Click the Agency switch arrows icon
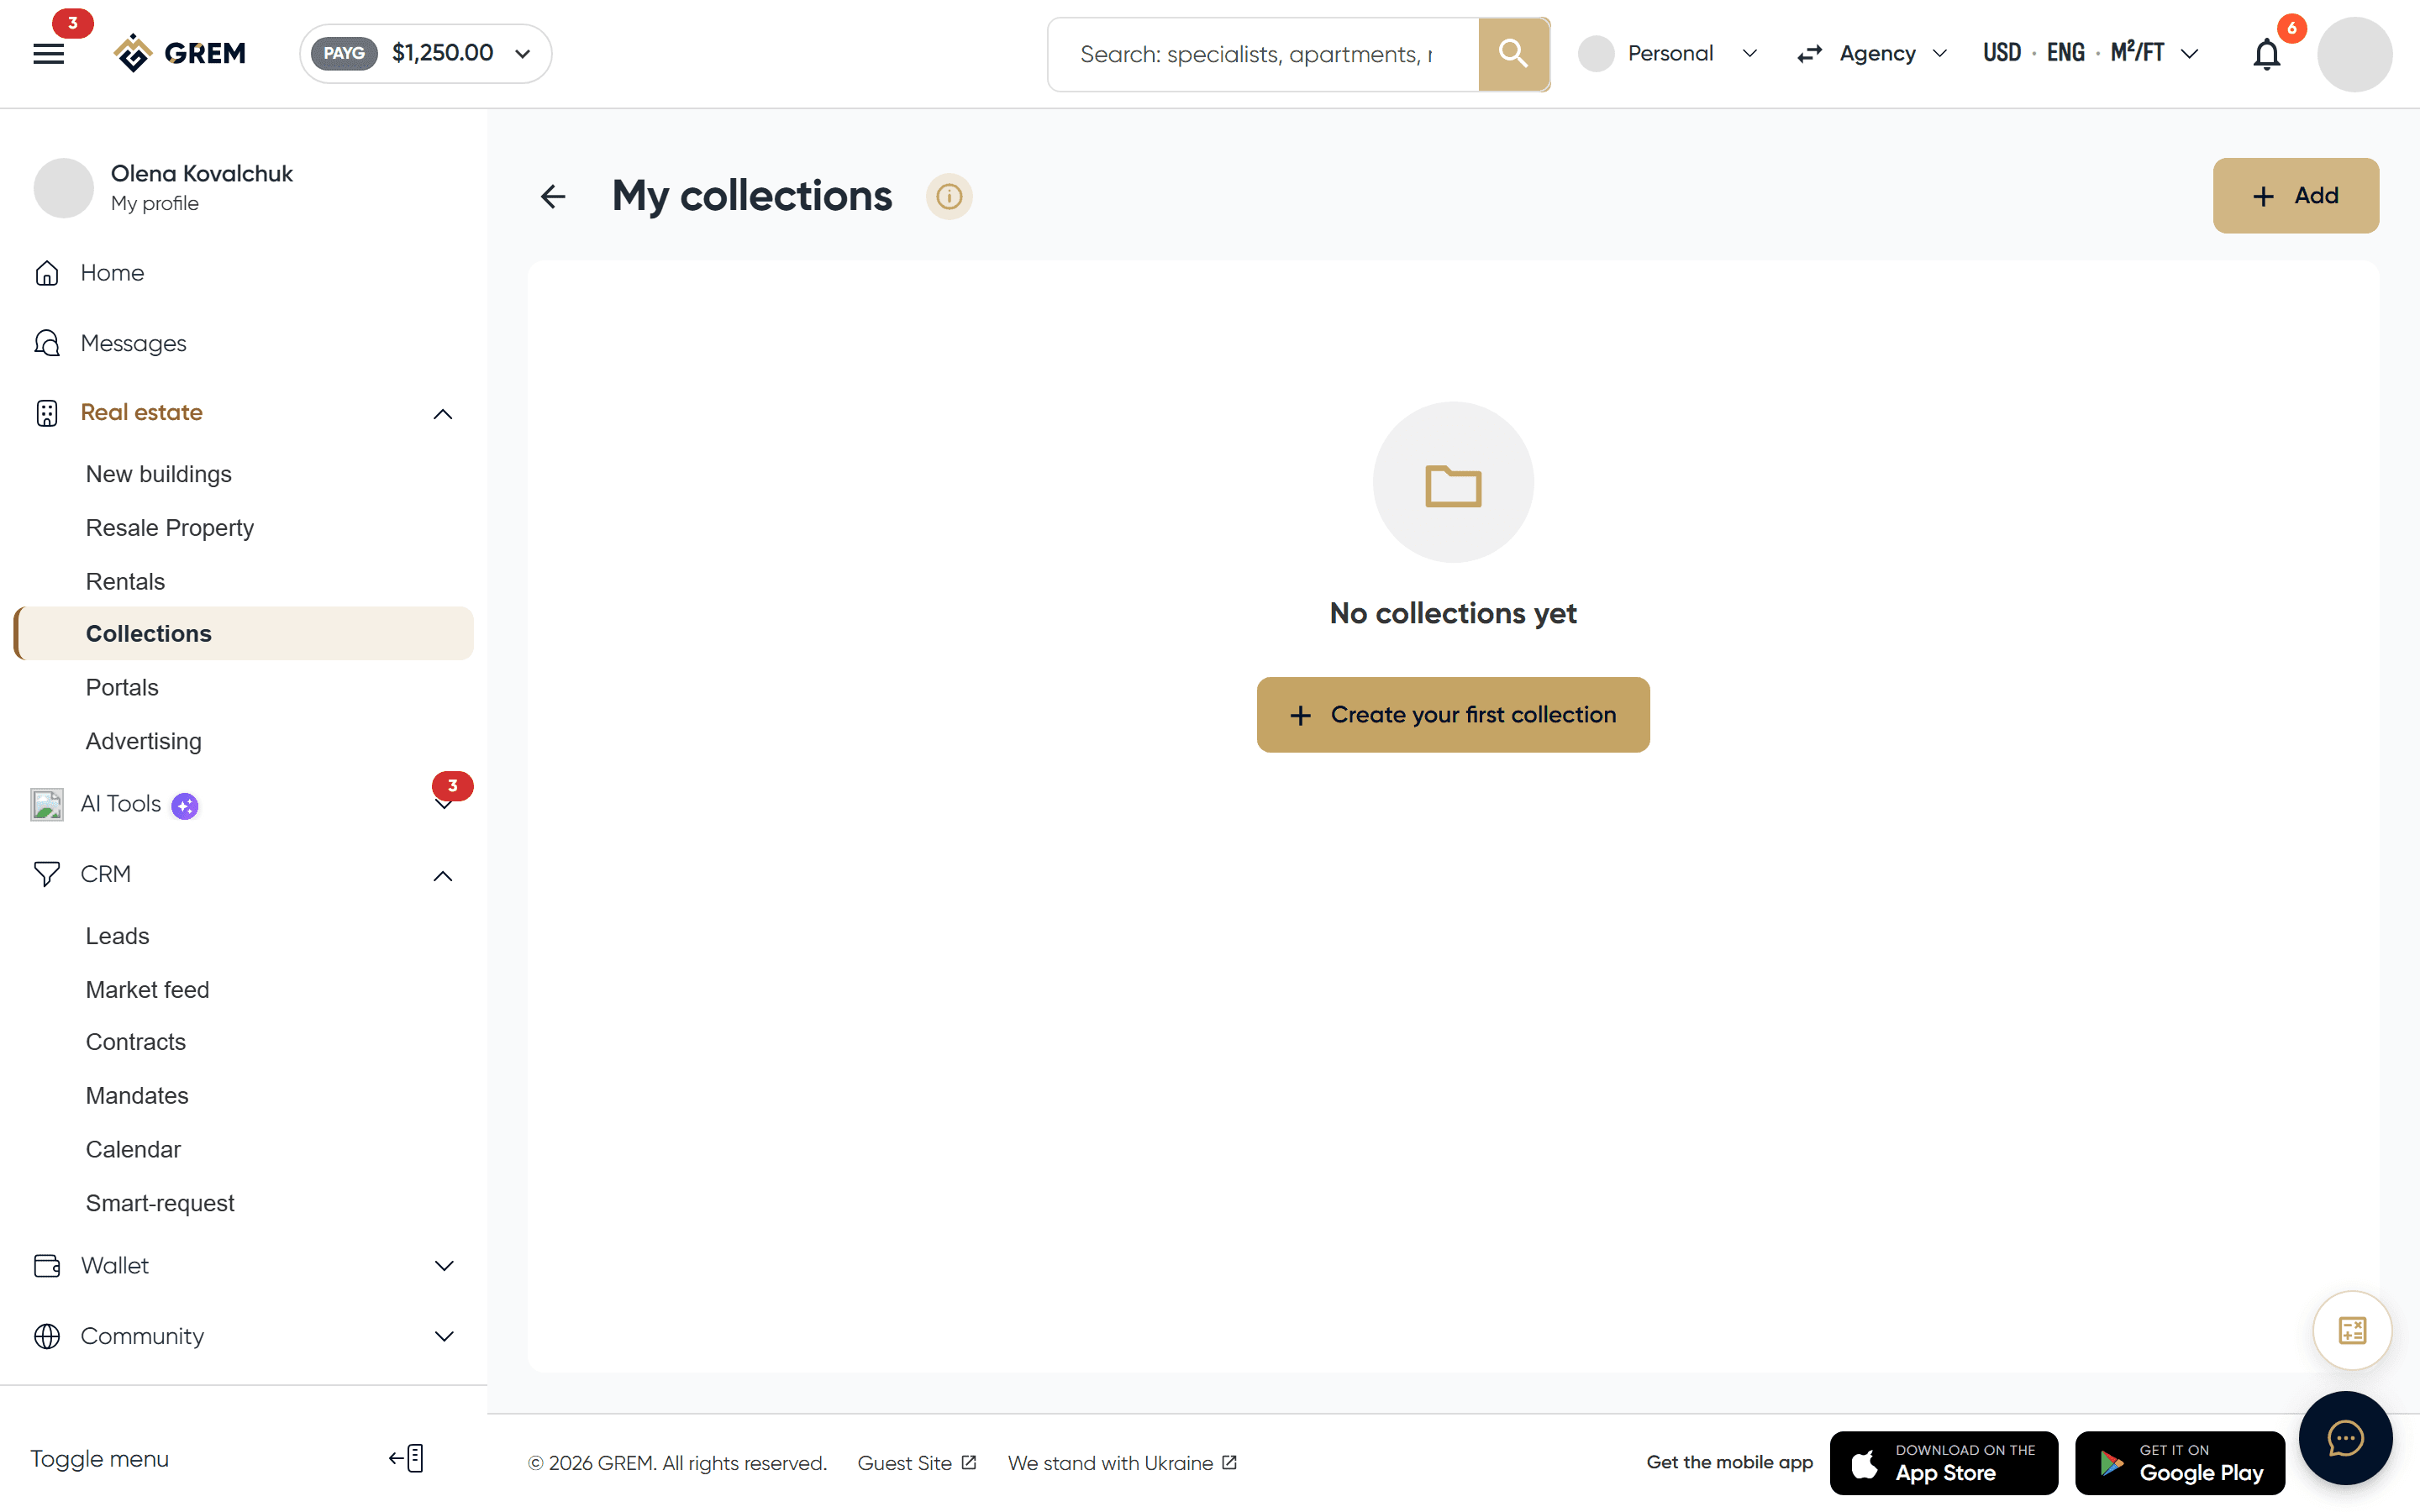This screenshot has width=2420, height=1512. click(x=1809, y=54)
